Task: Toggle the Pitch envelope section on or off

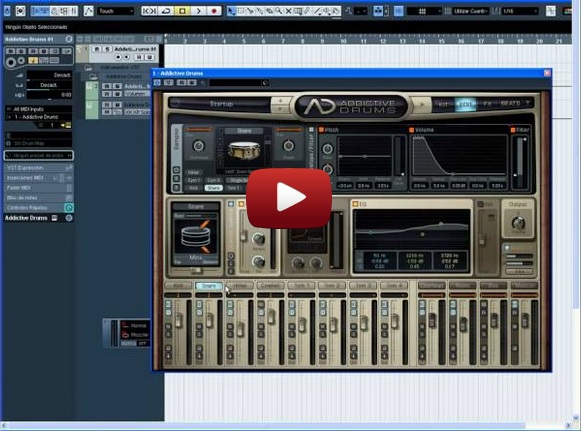Action: click(x=321, y=130)
